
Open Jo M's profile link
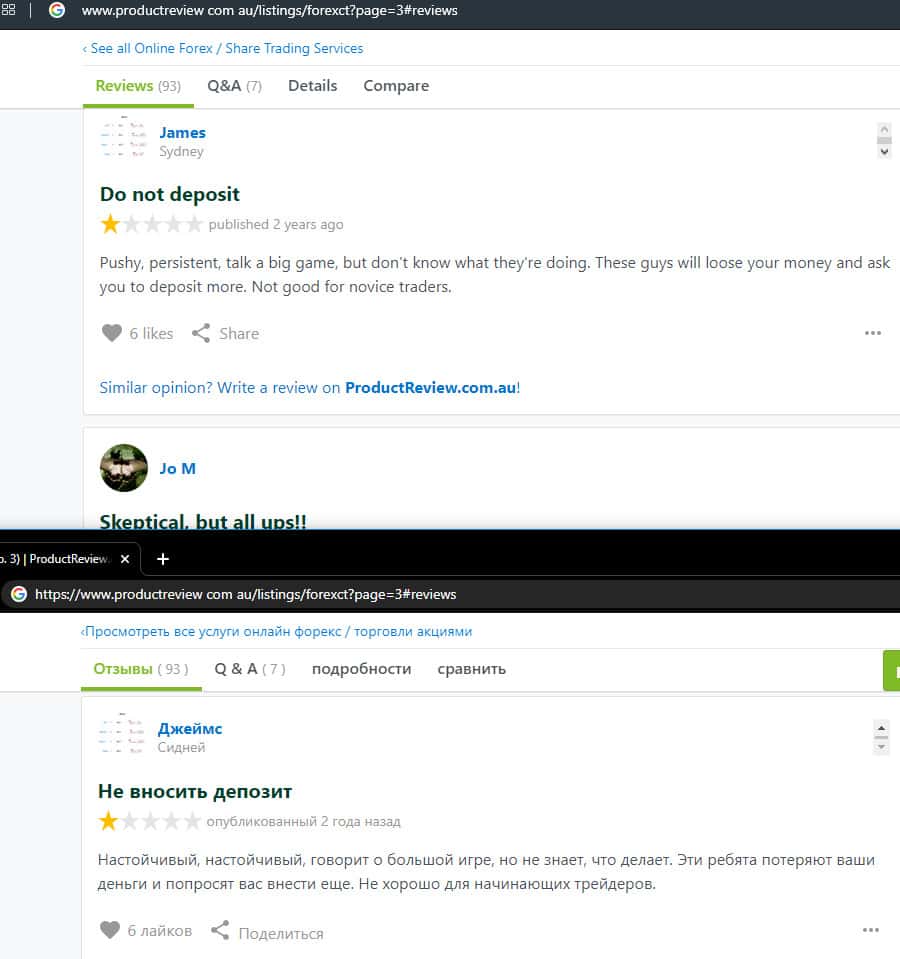177,468
